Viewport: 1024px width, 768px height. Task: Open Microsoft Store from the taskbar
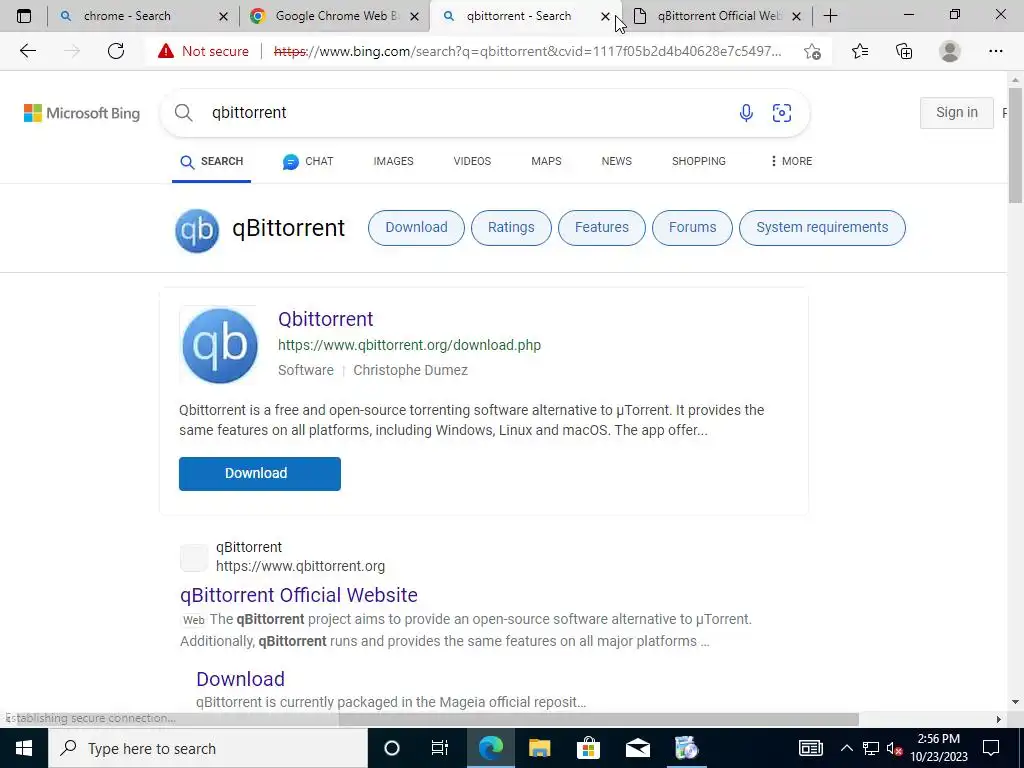coord(588,748)
